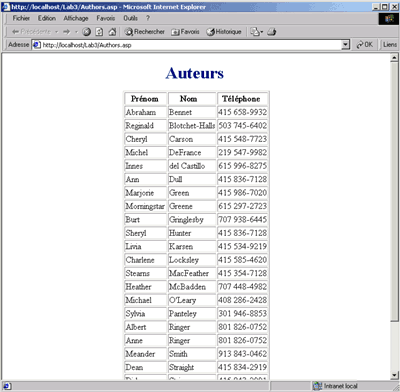Click the Liens links bar label
This screenshot has width=400, height=392.
pyautogui.click(x=390, y=44)
